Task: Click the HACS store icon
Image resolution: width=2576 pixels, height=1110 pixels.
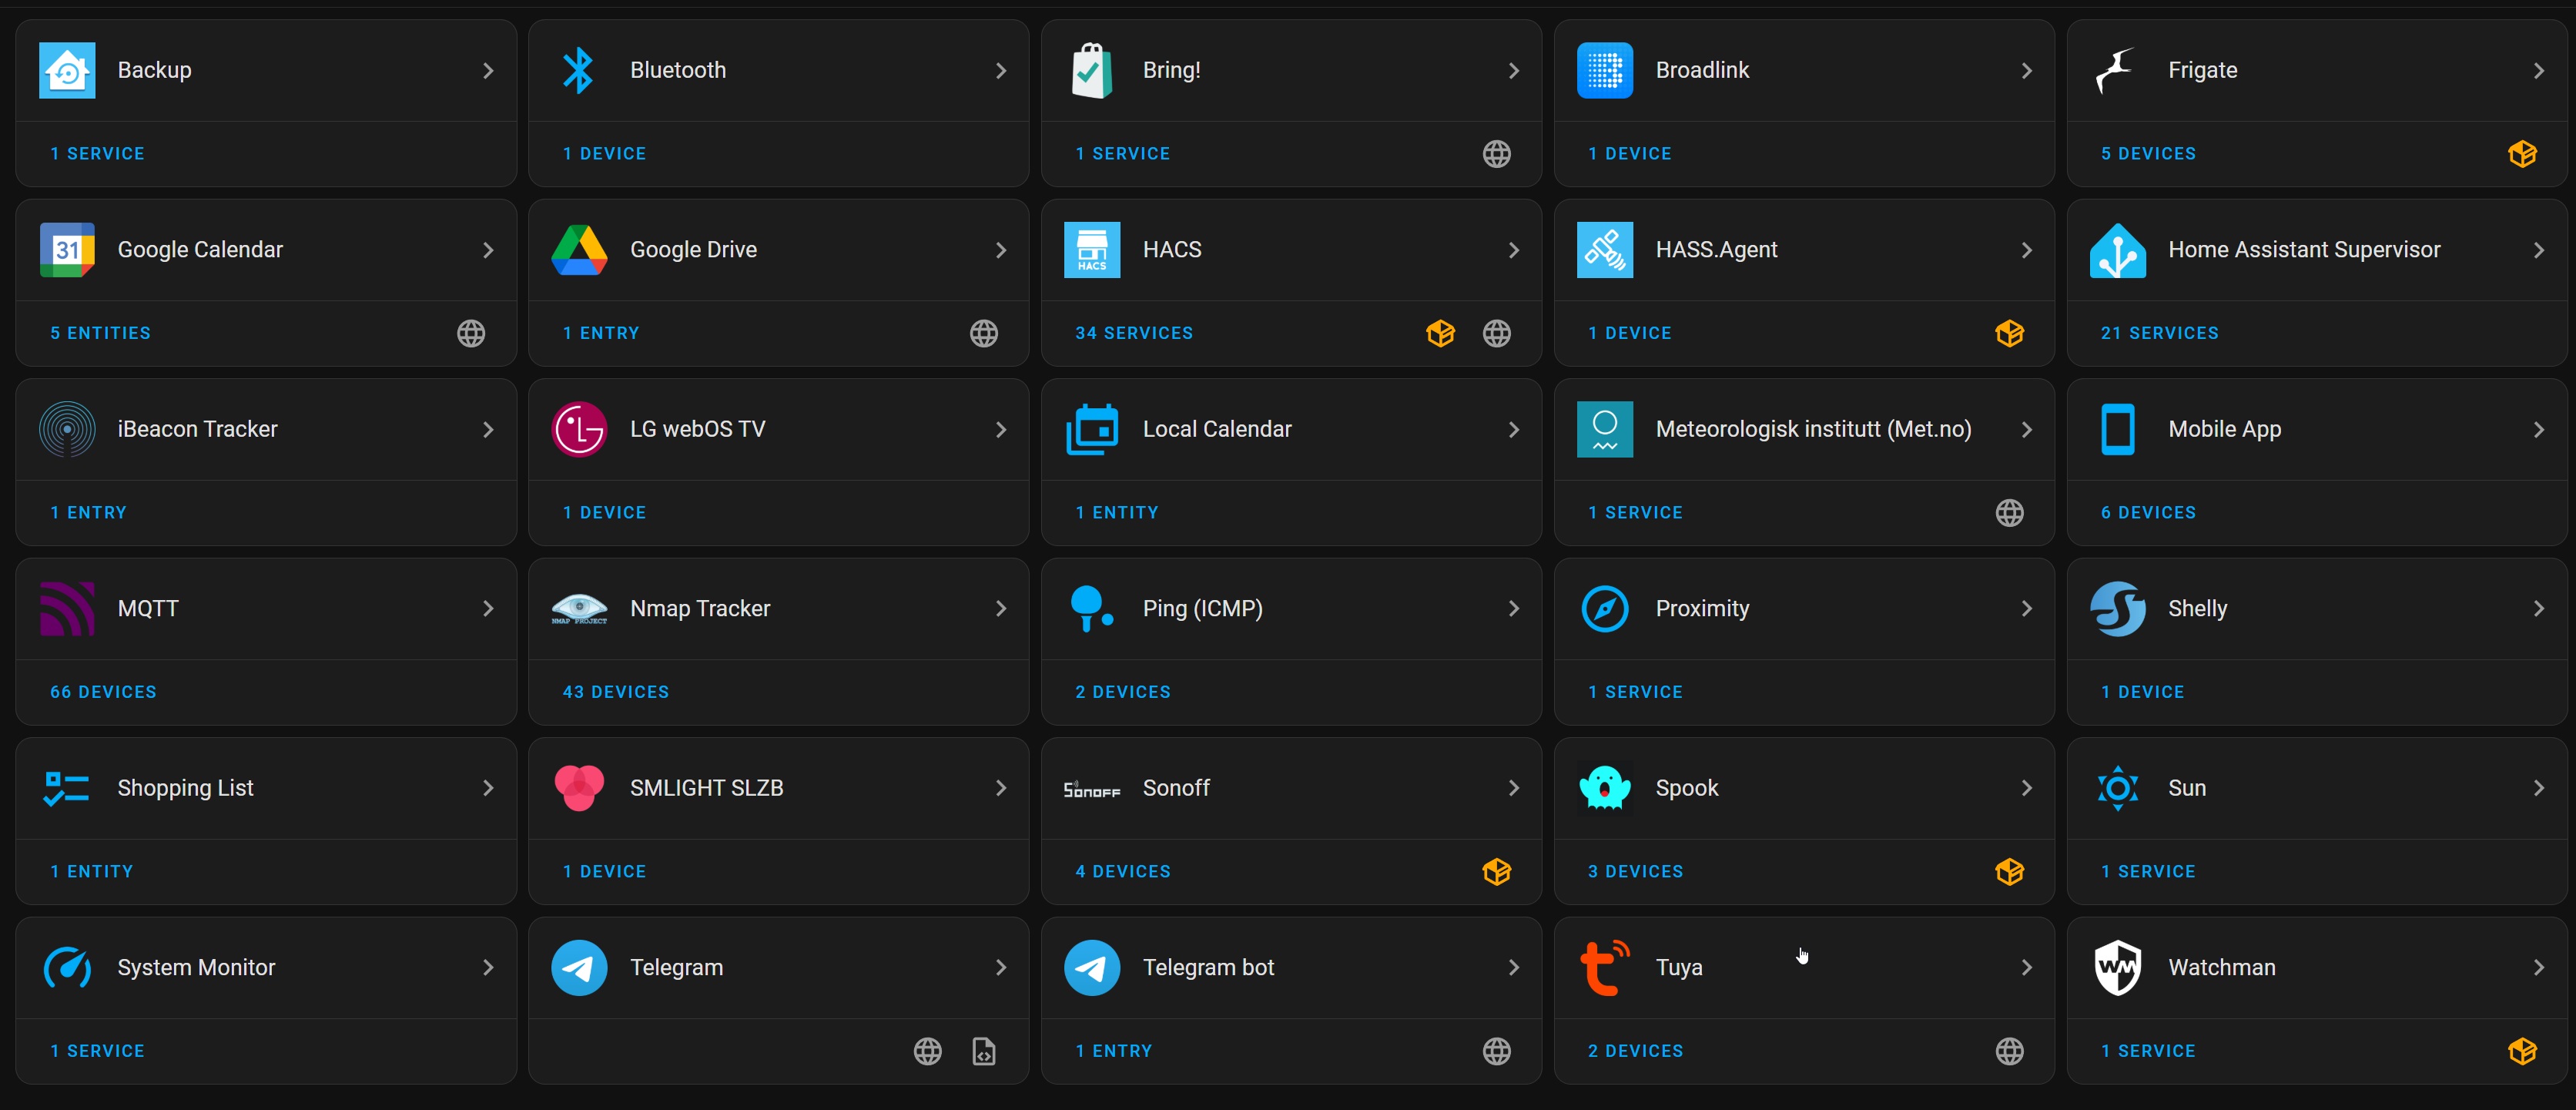Action: point(1092,250)
